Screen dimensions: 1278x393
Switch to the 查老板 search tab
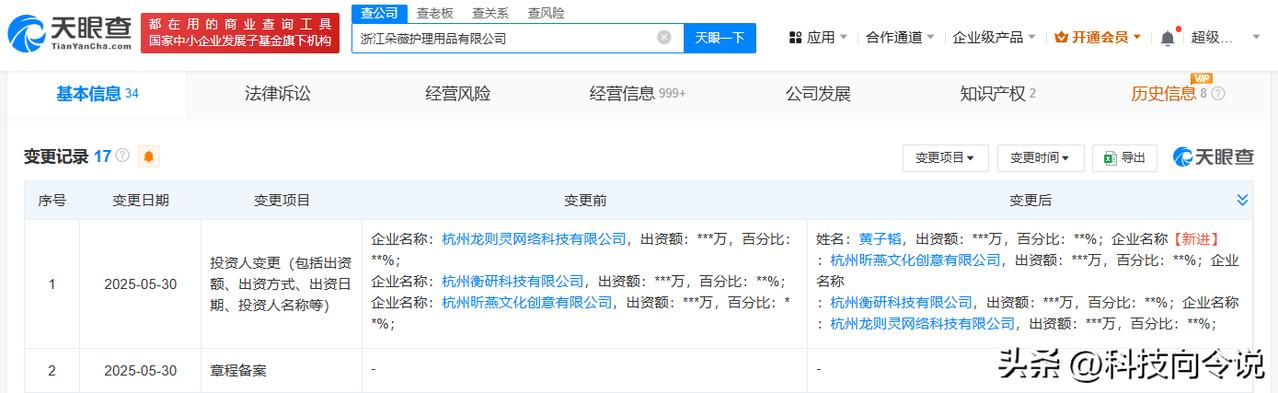point(434,13)
